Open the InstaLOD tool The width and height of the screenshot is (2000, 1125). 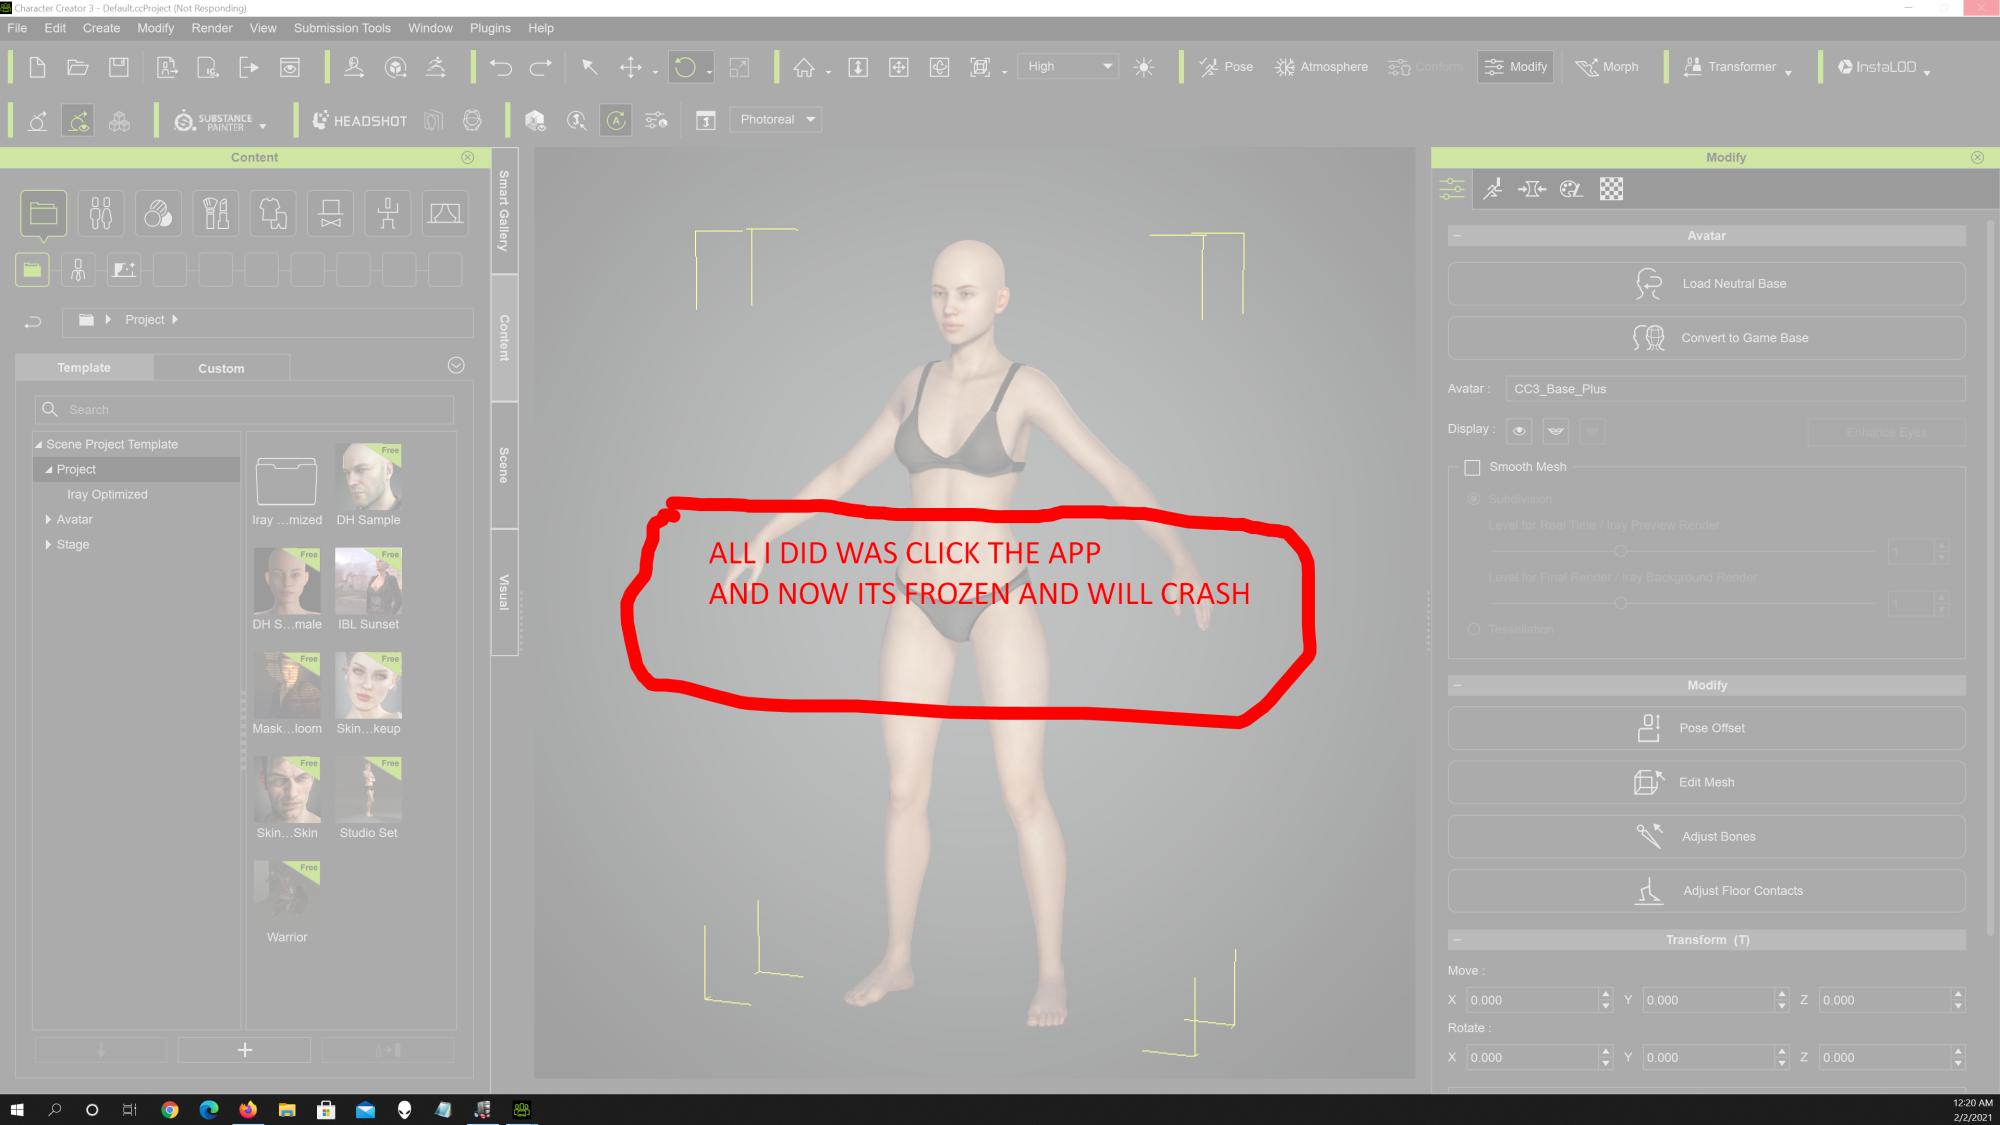click(x=1877, y=67)
